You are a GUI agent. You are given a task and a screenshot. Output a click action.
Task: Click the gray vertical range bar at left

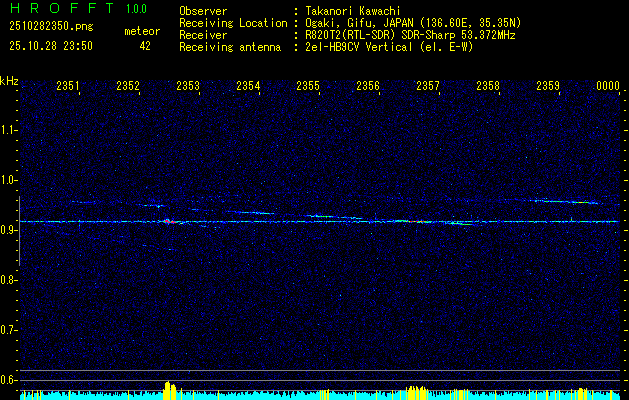pos(19,231)
